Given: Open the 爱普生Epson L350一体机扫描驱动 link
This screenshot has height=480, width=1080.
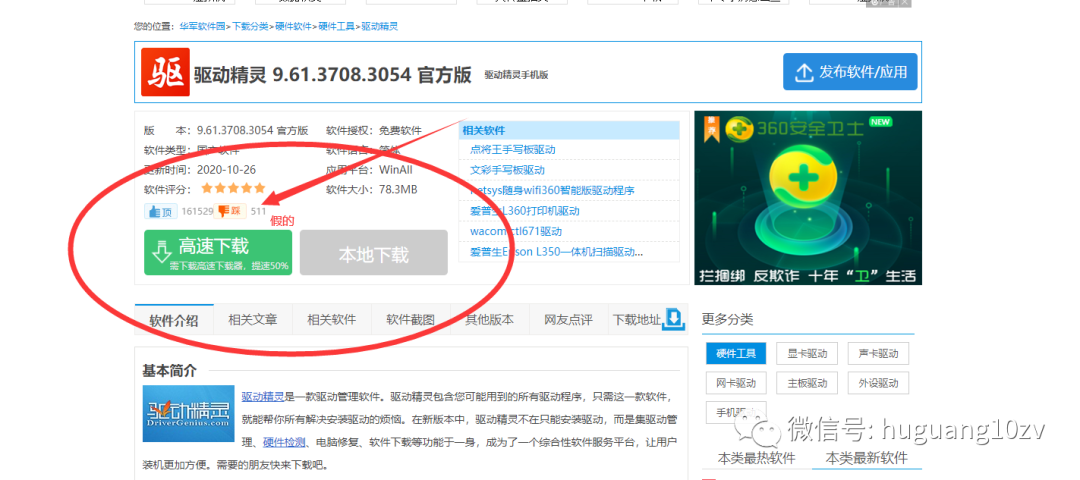Looking at the screenshot, I should tap(557, 251).
